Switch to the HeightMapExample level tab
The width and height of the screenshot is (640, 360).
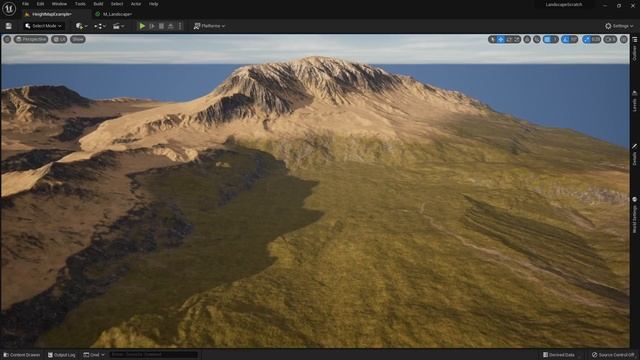pyautogui.click(x=51, y=14)
